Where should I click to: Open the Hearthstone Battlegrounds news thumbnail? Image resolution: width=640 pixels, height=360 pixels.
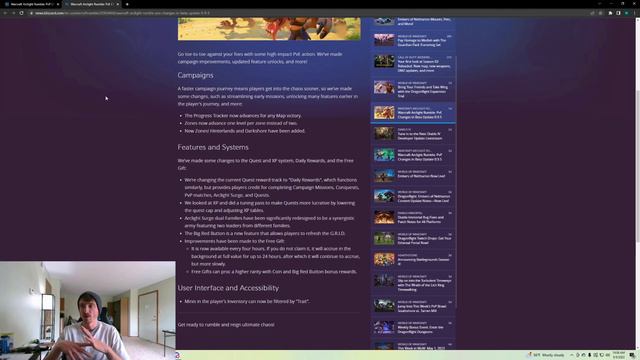click(384, 259)
